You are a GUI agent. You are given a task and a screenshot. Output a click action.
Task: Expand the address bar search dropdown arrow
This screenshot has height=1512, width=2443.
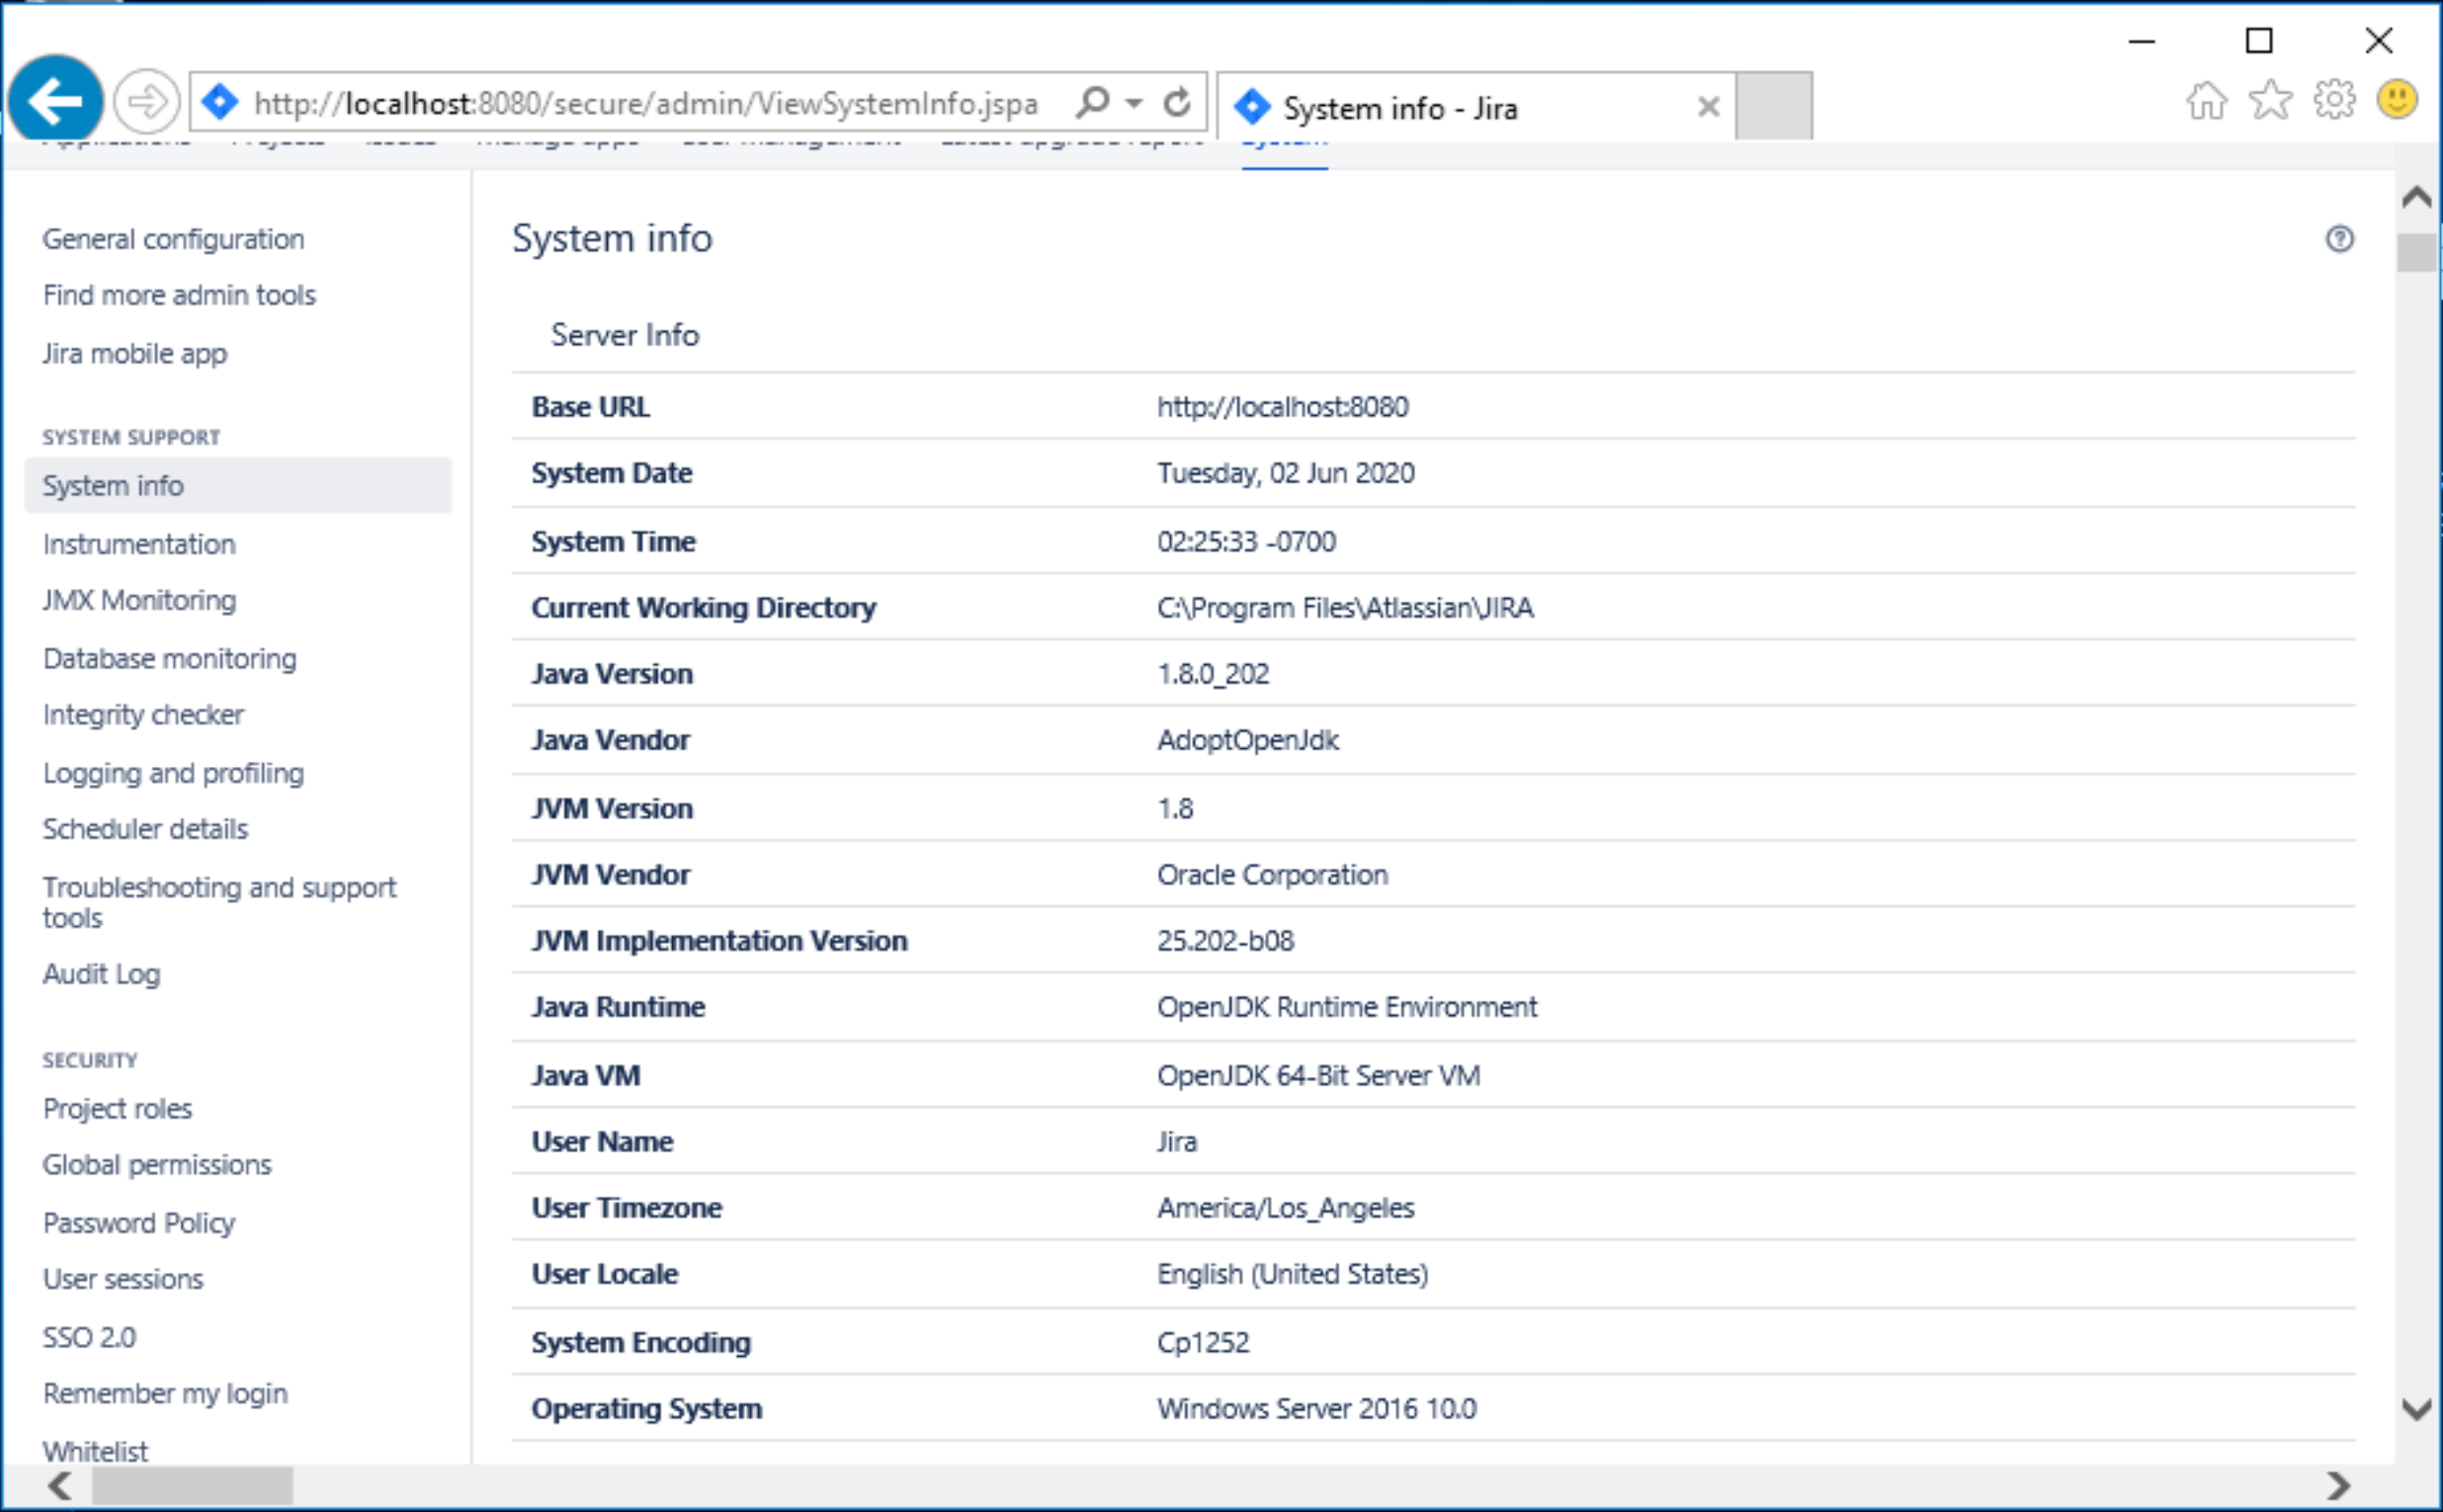[1133, 103]
